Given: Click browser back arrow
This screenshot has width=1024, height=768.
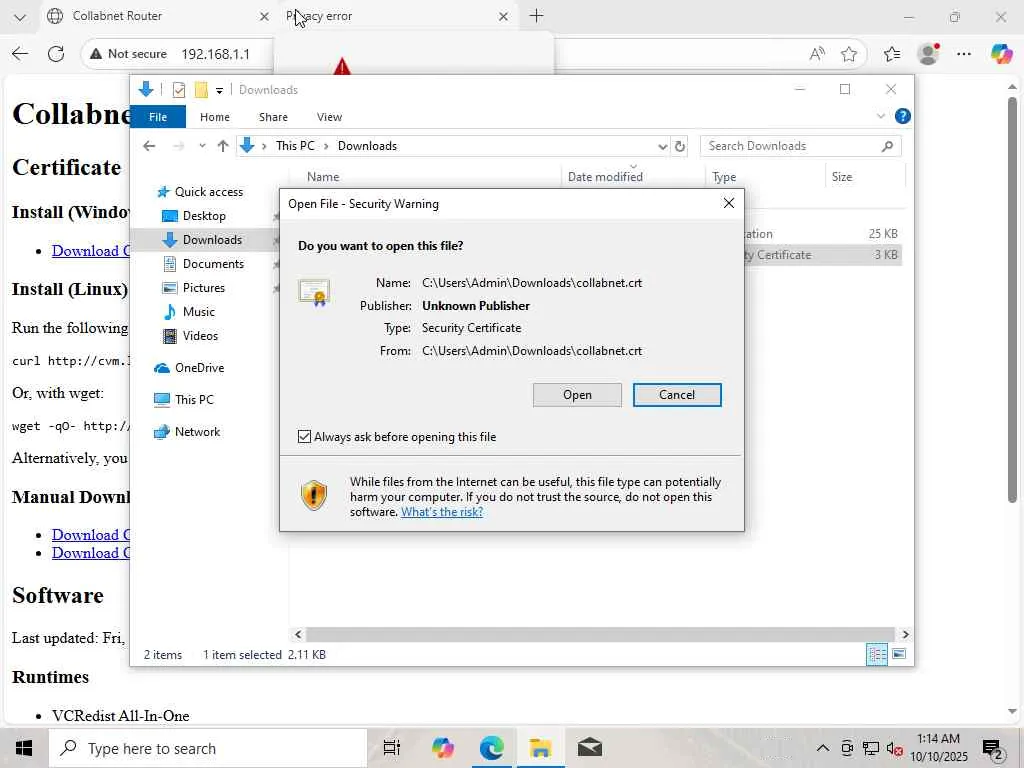Looking at the screenshot, I should [x=20, y=54].
